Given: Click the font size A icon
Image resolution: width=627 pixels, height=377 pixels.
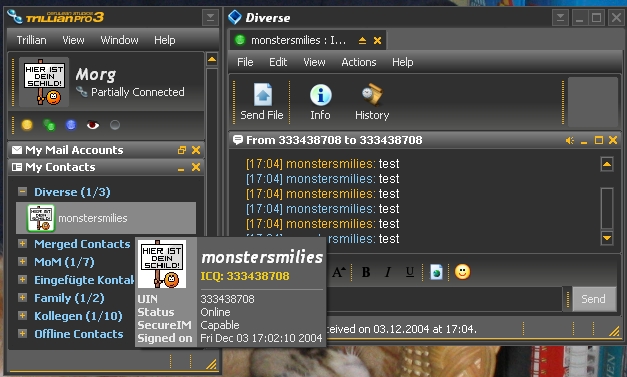Looking at the screenshot, I should 339,272.
